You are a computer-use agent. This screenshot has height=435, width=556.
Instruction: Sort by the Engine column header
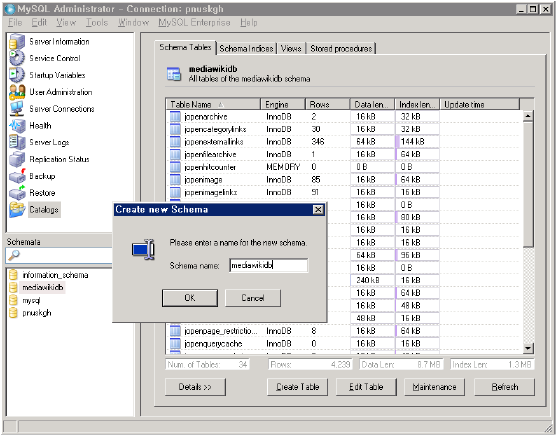283,104
